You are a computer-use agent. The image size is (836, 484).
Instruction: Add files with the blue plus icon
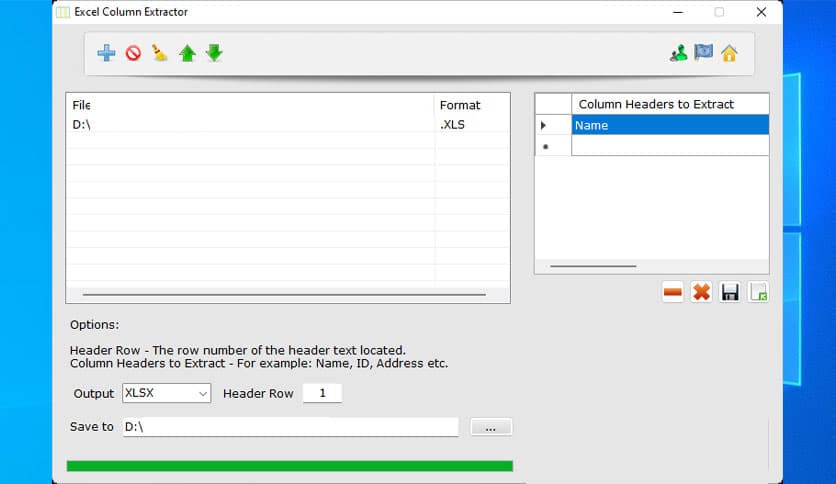coord(106,53)
